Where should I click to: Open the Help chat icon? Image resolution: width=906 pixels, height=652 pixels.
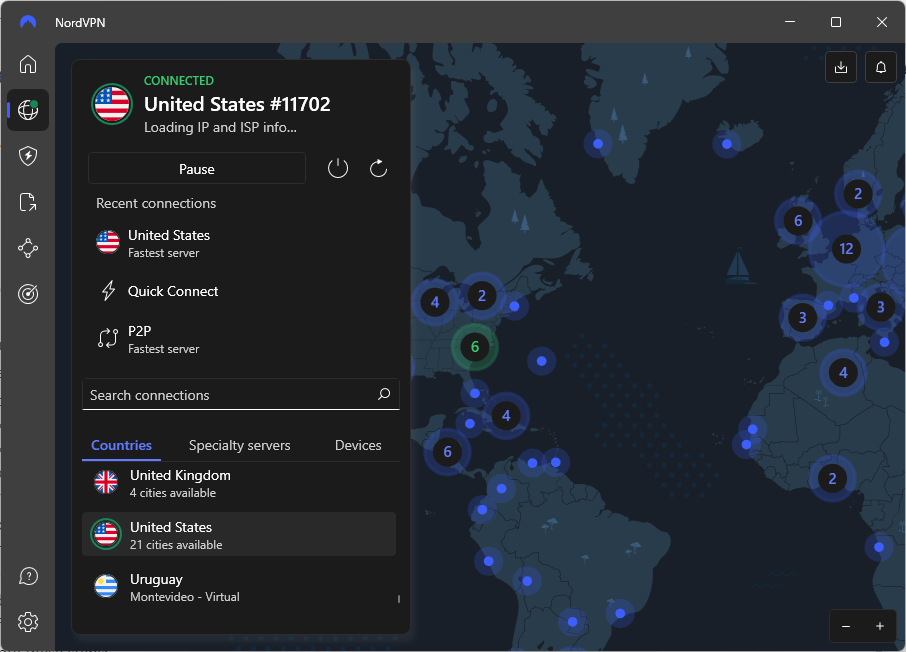click(x=28, y=576)
